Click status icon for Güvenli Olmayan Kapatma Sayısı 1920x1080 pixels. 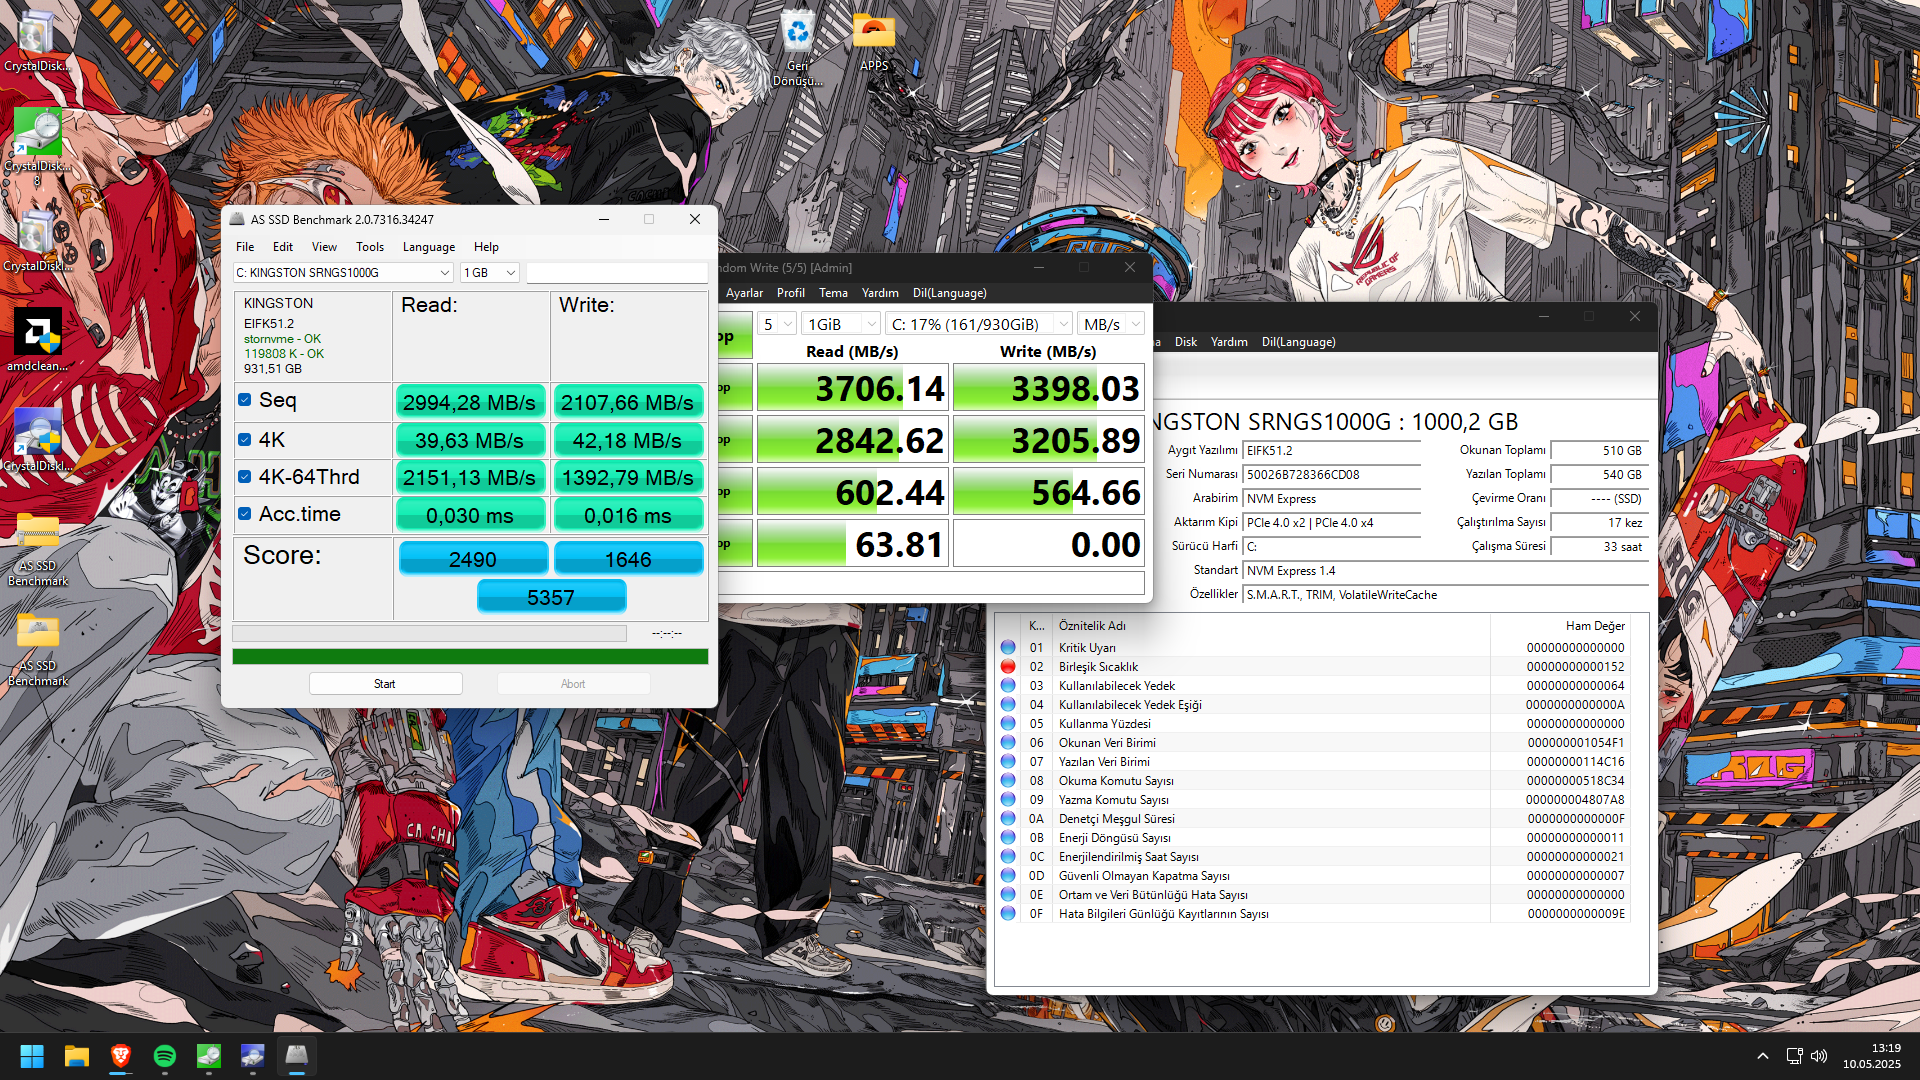click(x=1008, y=876)
